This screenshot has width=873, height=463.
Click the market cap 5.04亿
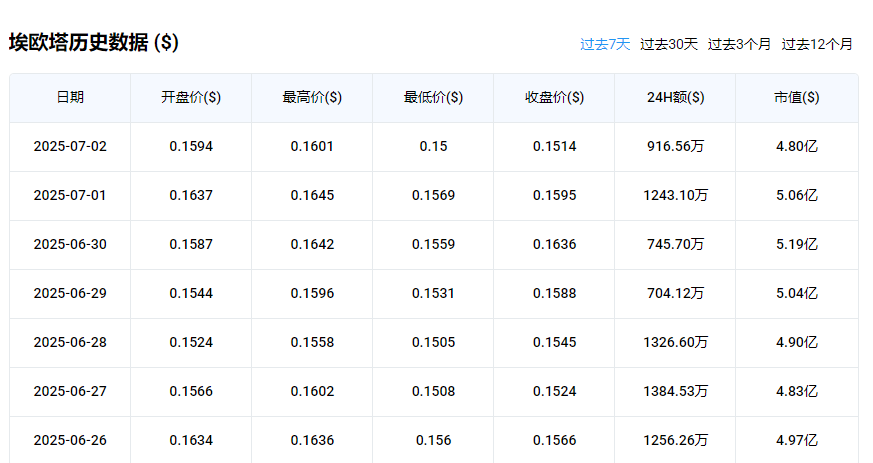pos(797,293)
